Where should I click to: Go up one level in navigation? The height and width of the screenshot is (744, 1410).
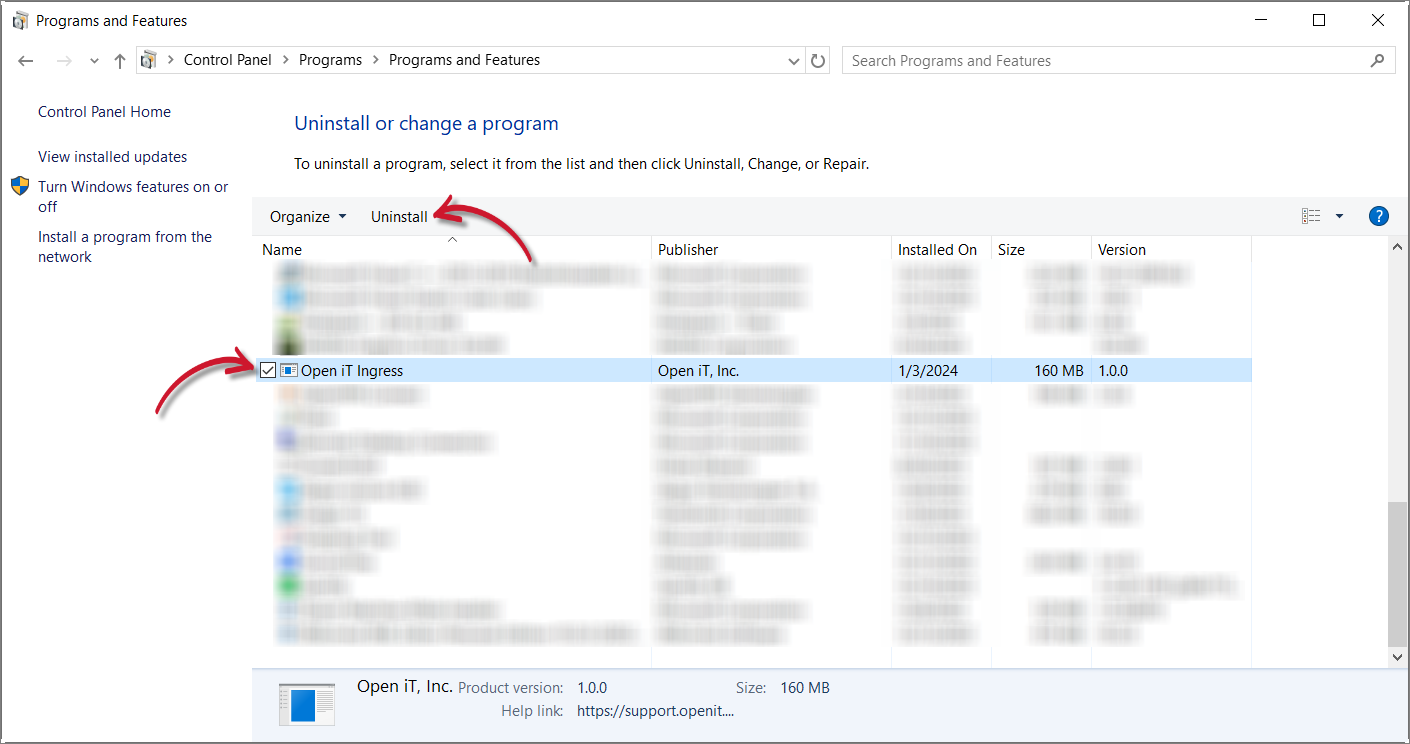click(x=119, y=60)
